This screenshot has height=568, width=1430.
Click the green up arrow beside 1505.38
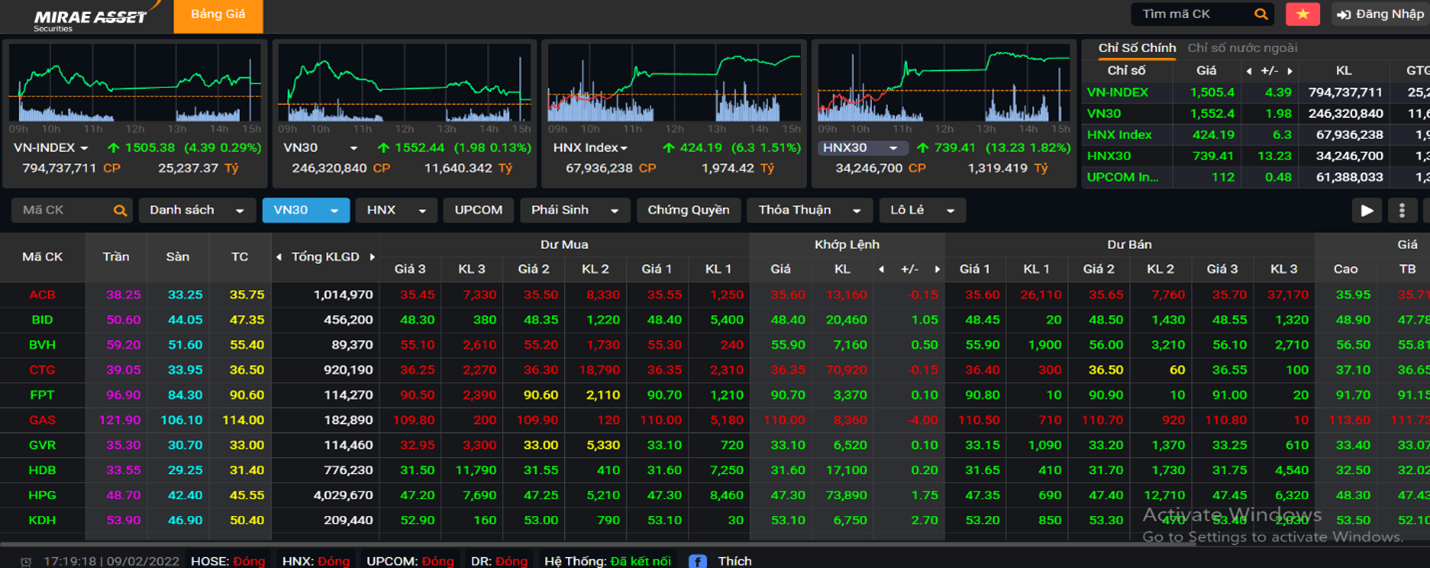[113, 148]
